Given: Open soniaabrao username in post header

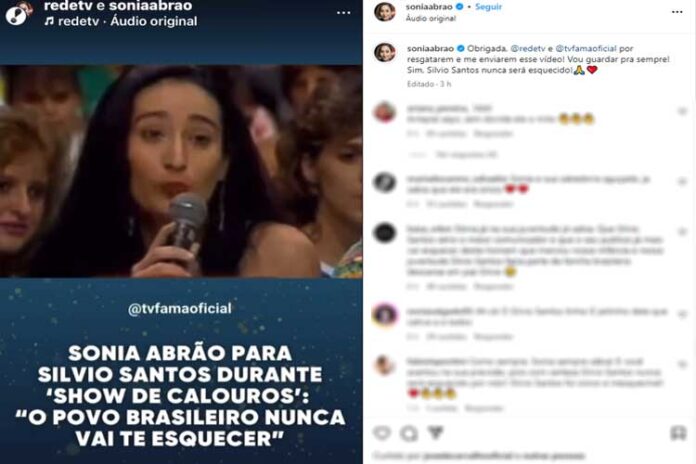Looking at the screenshot, I should 429,7.
